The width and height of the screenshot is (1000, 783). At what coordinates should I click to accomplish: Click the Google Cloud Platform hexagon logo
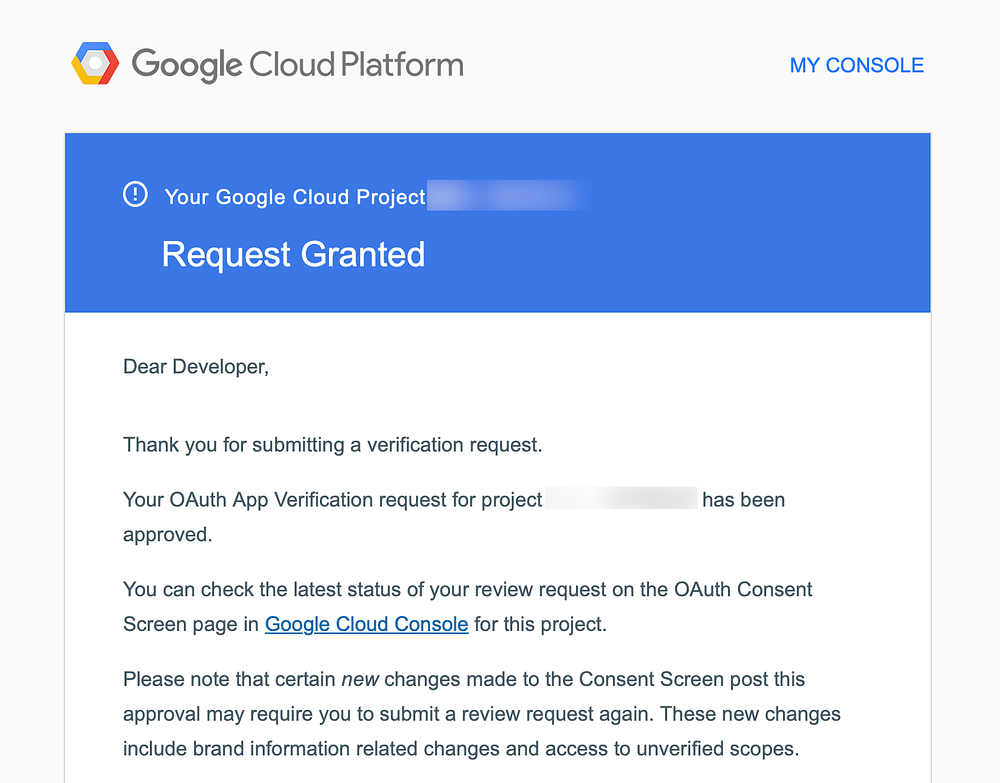(x=95, y=64)
